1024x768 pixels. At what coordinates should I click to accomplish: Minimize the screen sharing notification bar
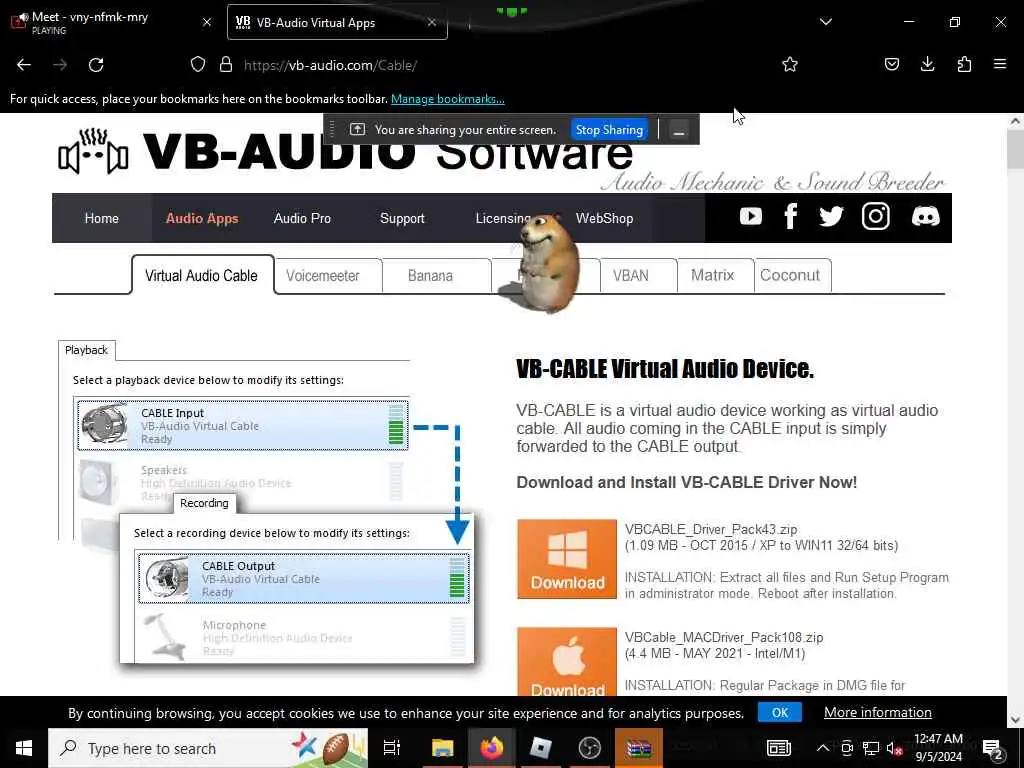coord(679,130)
